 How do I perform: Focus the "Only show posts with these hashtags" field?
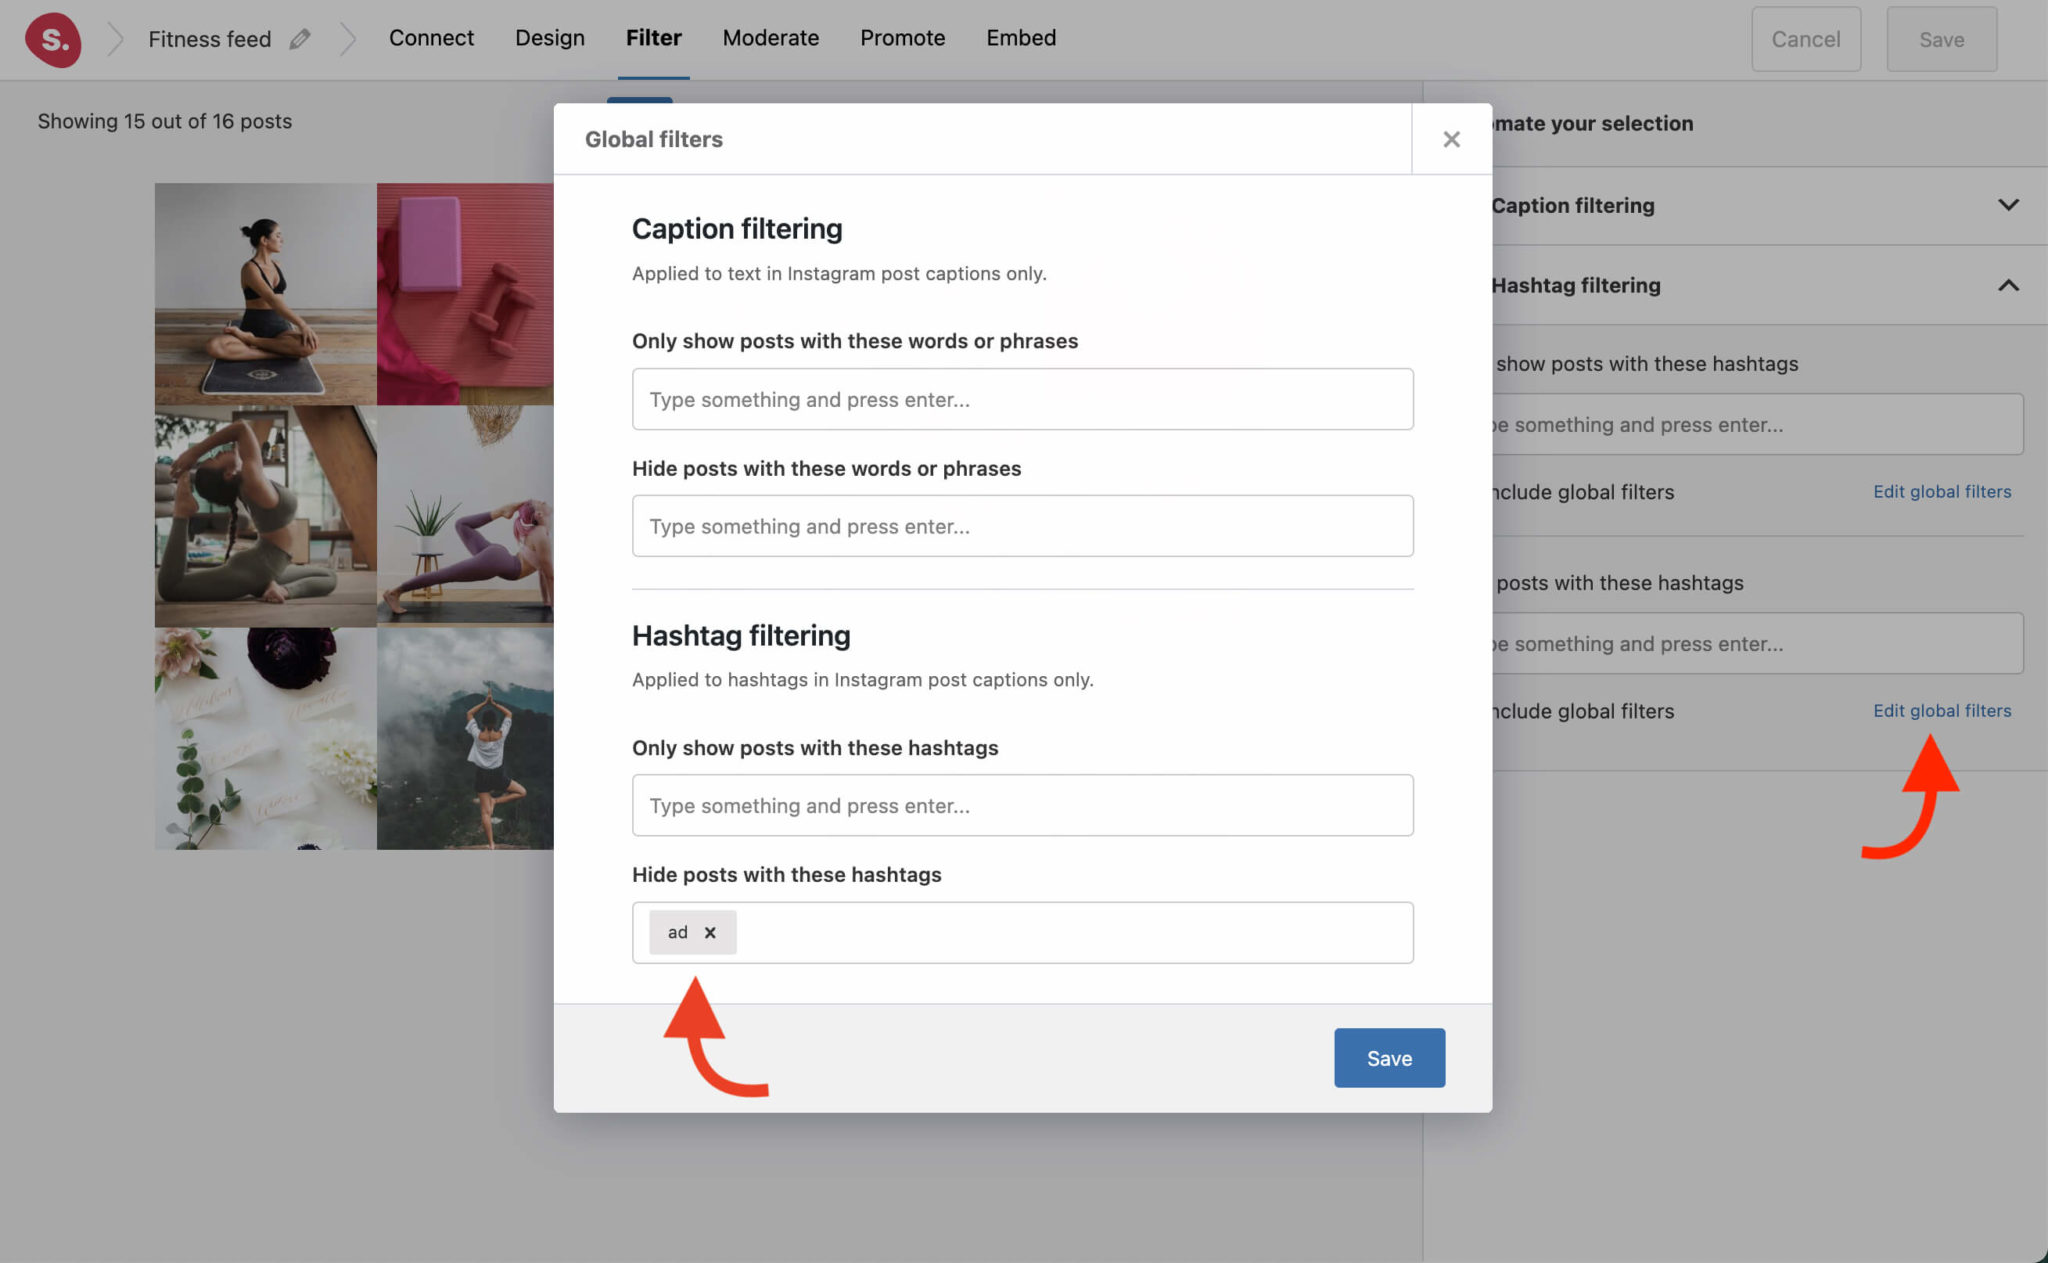tap(1022, 805)
